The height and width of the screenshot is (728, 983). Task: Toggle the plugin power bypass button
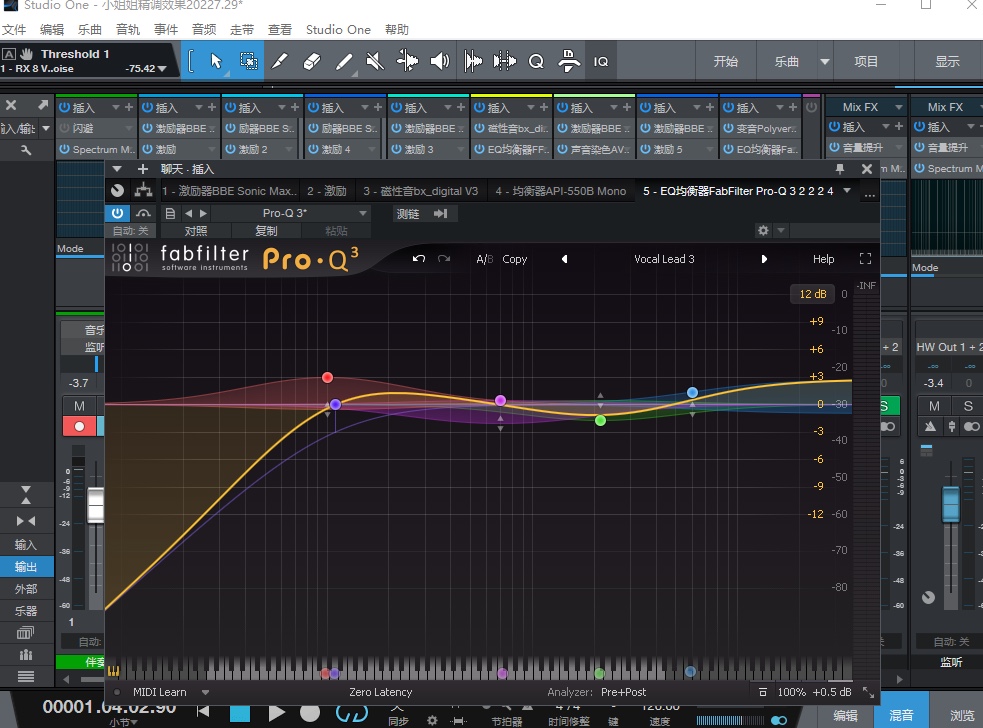click(x=117, y=213)
